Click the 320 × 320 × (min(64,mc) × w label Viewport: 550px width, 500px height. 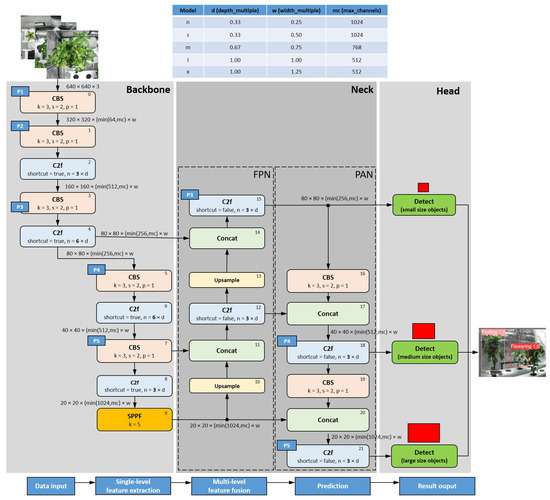pos(101,120)
